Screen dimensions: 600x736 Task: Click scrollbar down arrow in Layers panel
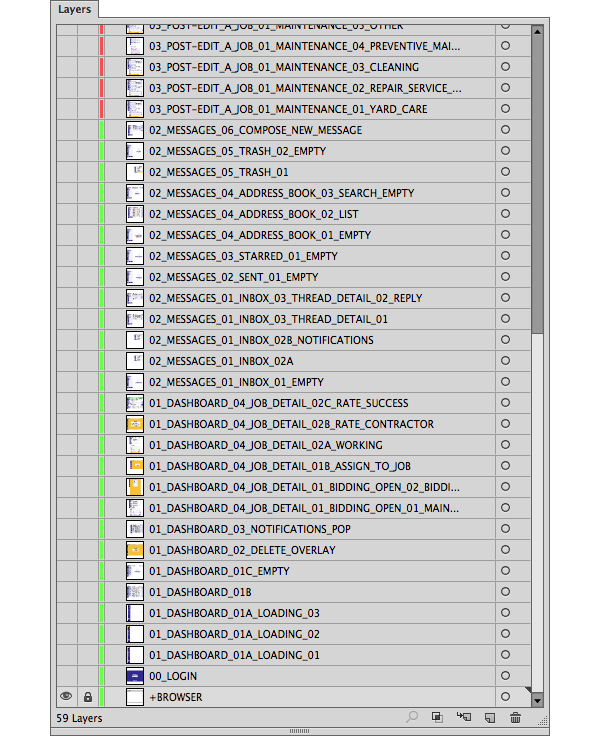[x=537, y=701]
